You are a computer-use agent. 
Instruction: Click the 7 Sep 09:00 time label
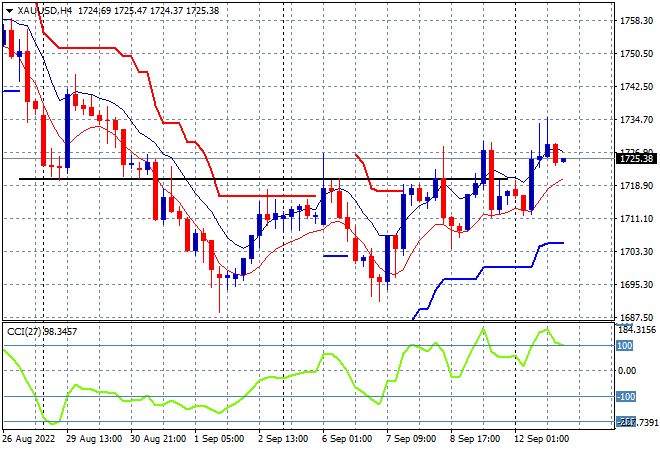point(411,439)
